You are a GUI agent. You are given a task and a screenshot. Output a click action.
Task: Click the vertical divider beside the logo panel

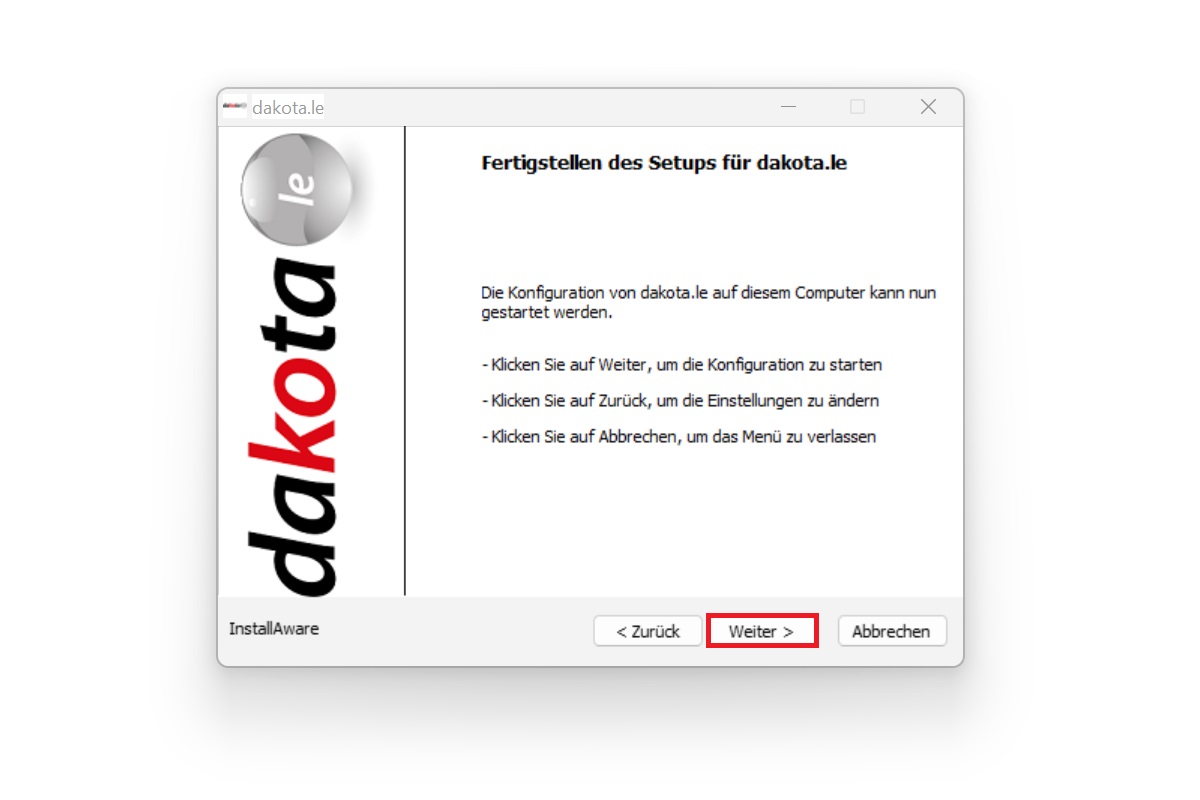[405, 361]
